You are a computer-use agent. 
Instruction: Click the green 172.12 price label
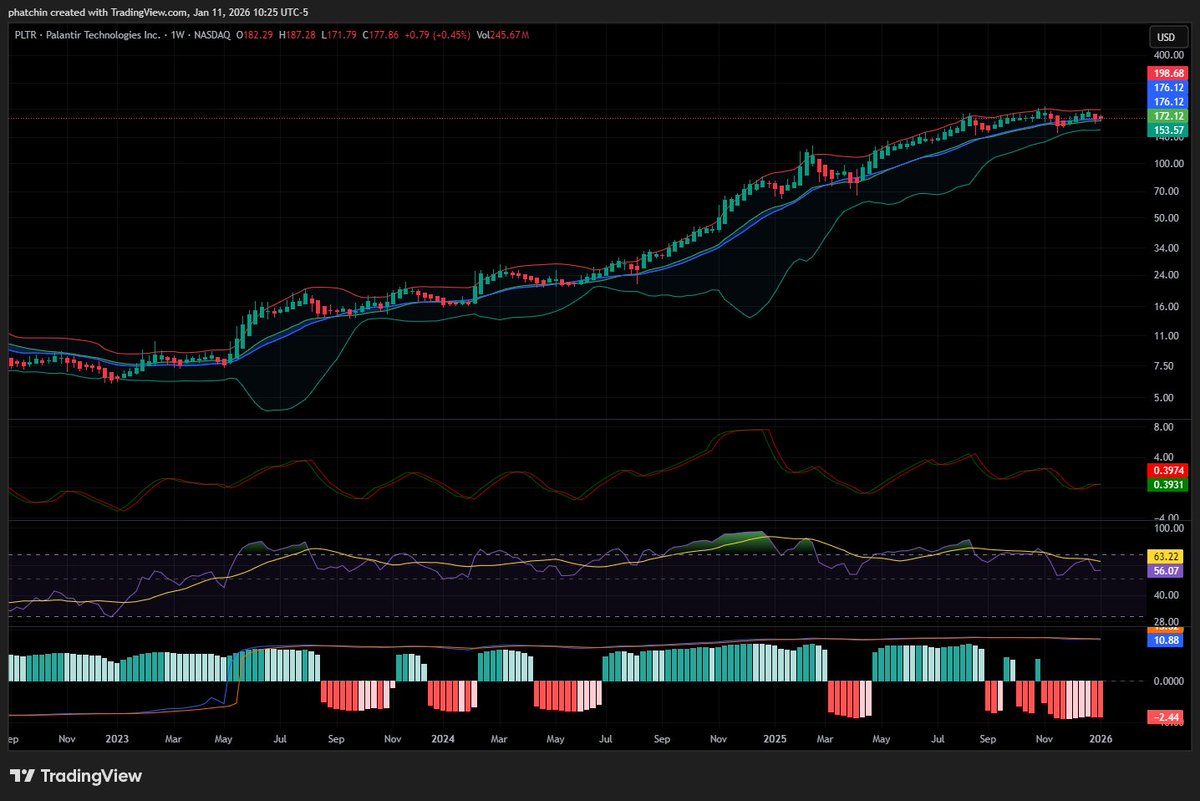pyautogui.click(x=1168, y=116)
